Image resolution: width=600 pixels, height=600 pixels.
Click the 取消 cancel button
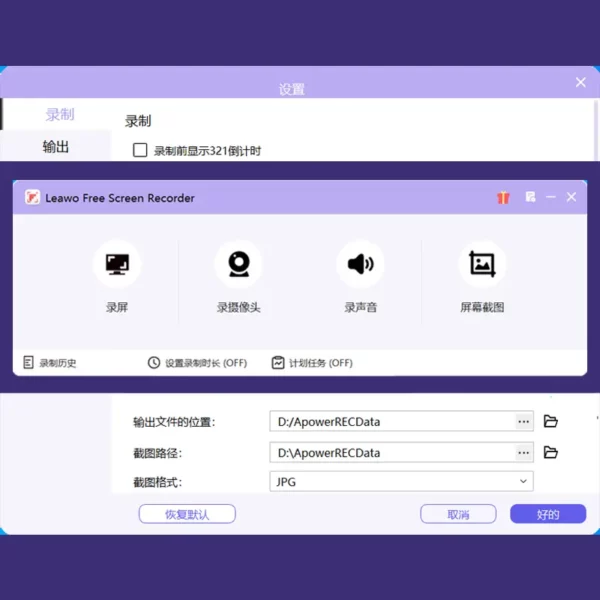[x=458, y=514]
